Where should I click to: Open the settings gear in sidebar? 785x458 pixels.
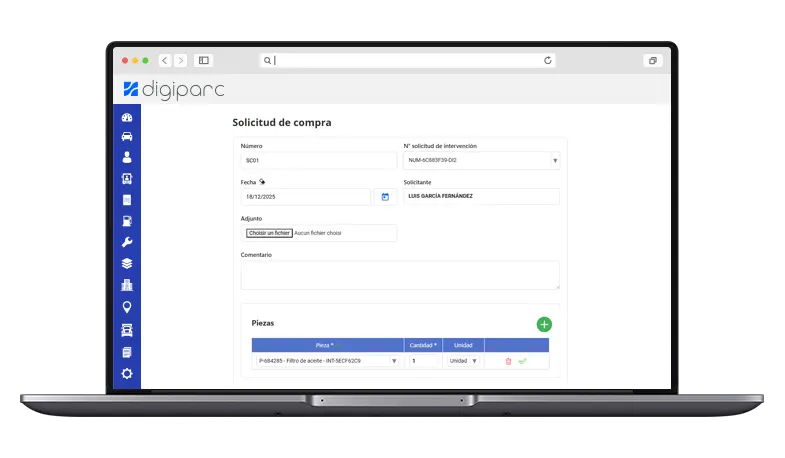click(x=127, y=373)
